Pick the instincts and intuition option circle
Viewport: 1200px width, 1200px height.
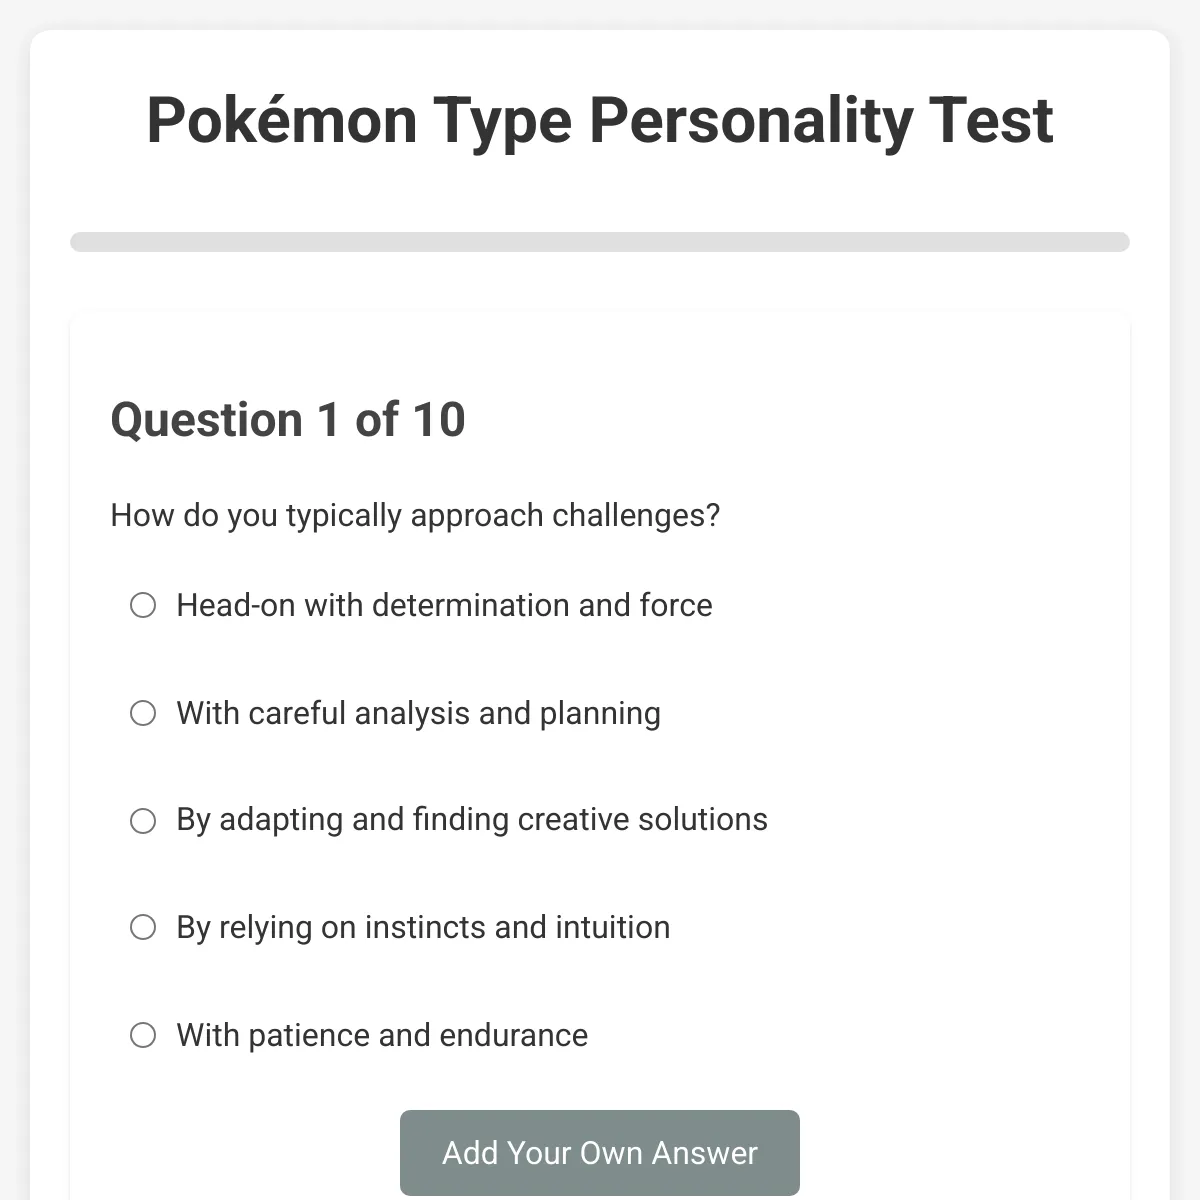click(143, 927)
